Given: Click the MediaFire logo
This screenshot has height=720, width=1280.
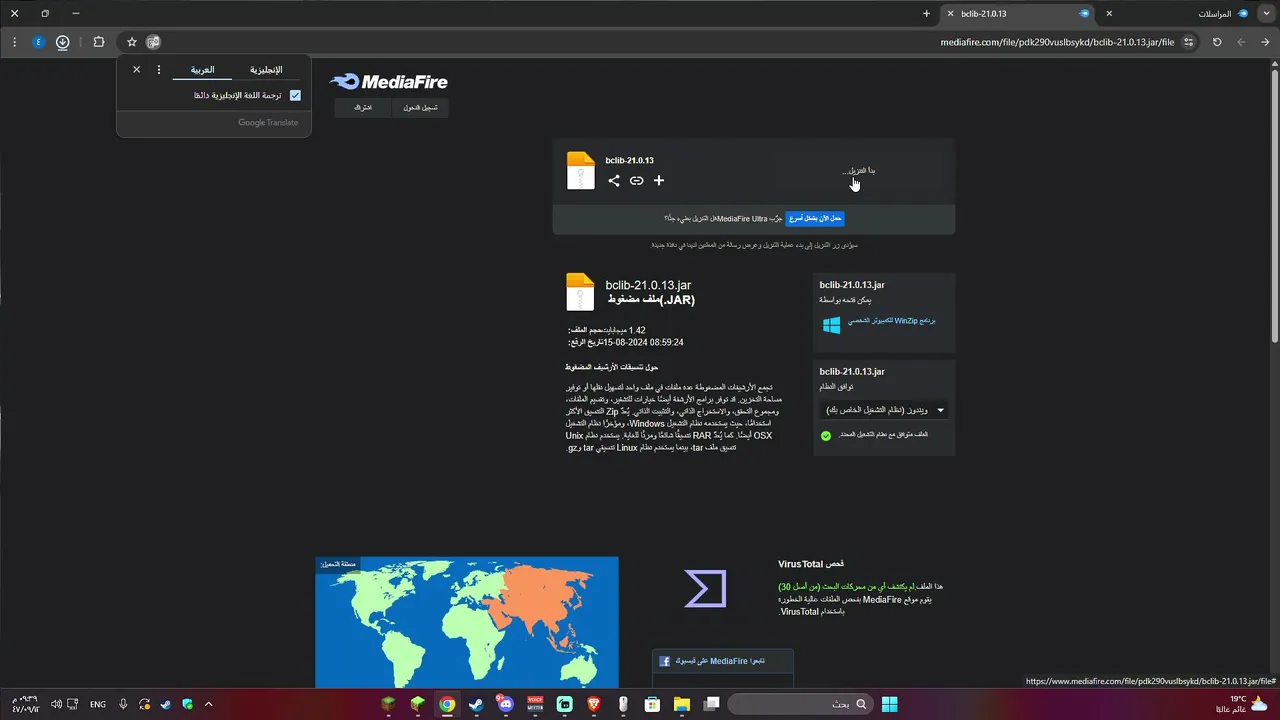Looking at the screenshot, I should point(389,82).
